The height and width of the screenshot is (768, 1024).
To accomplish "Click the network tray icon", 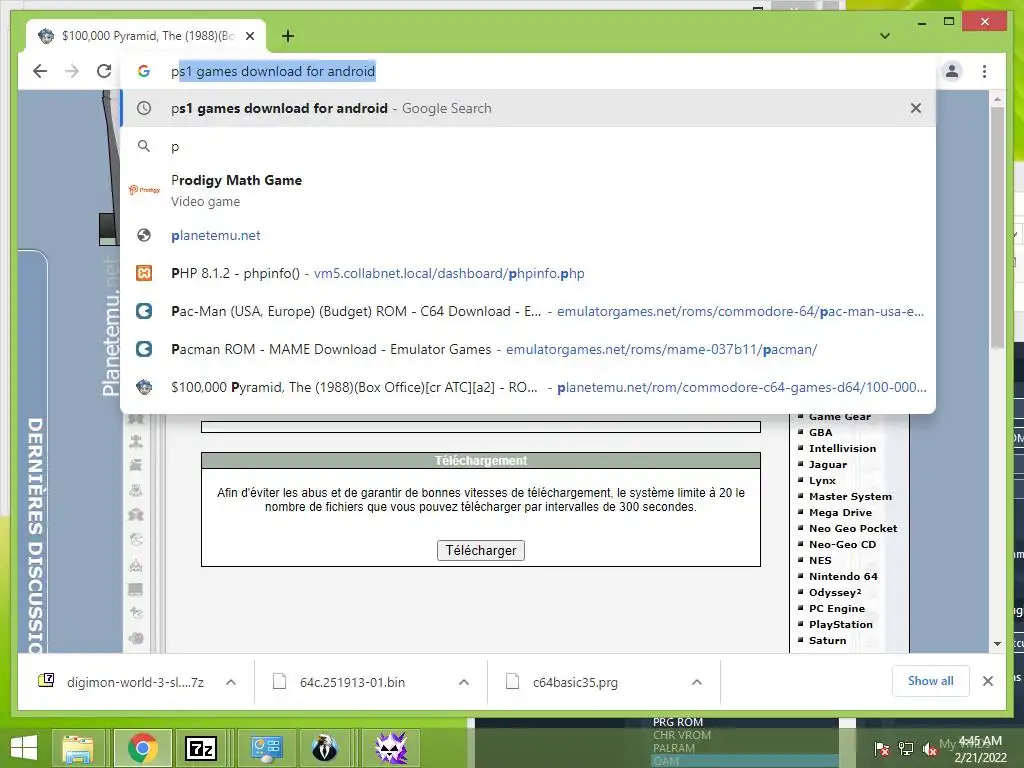I will click(906, 749).
